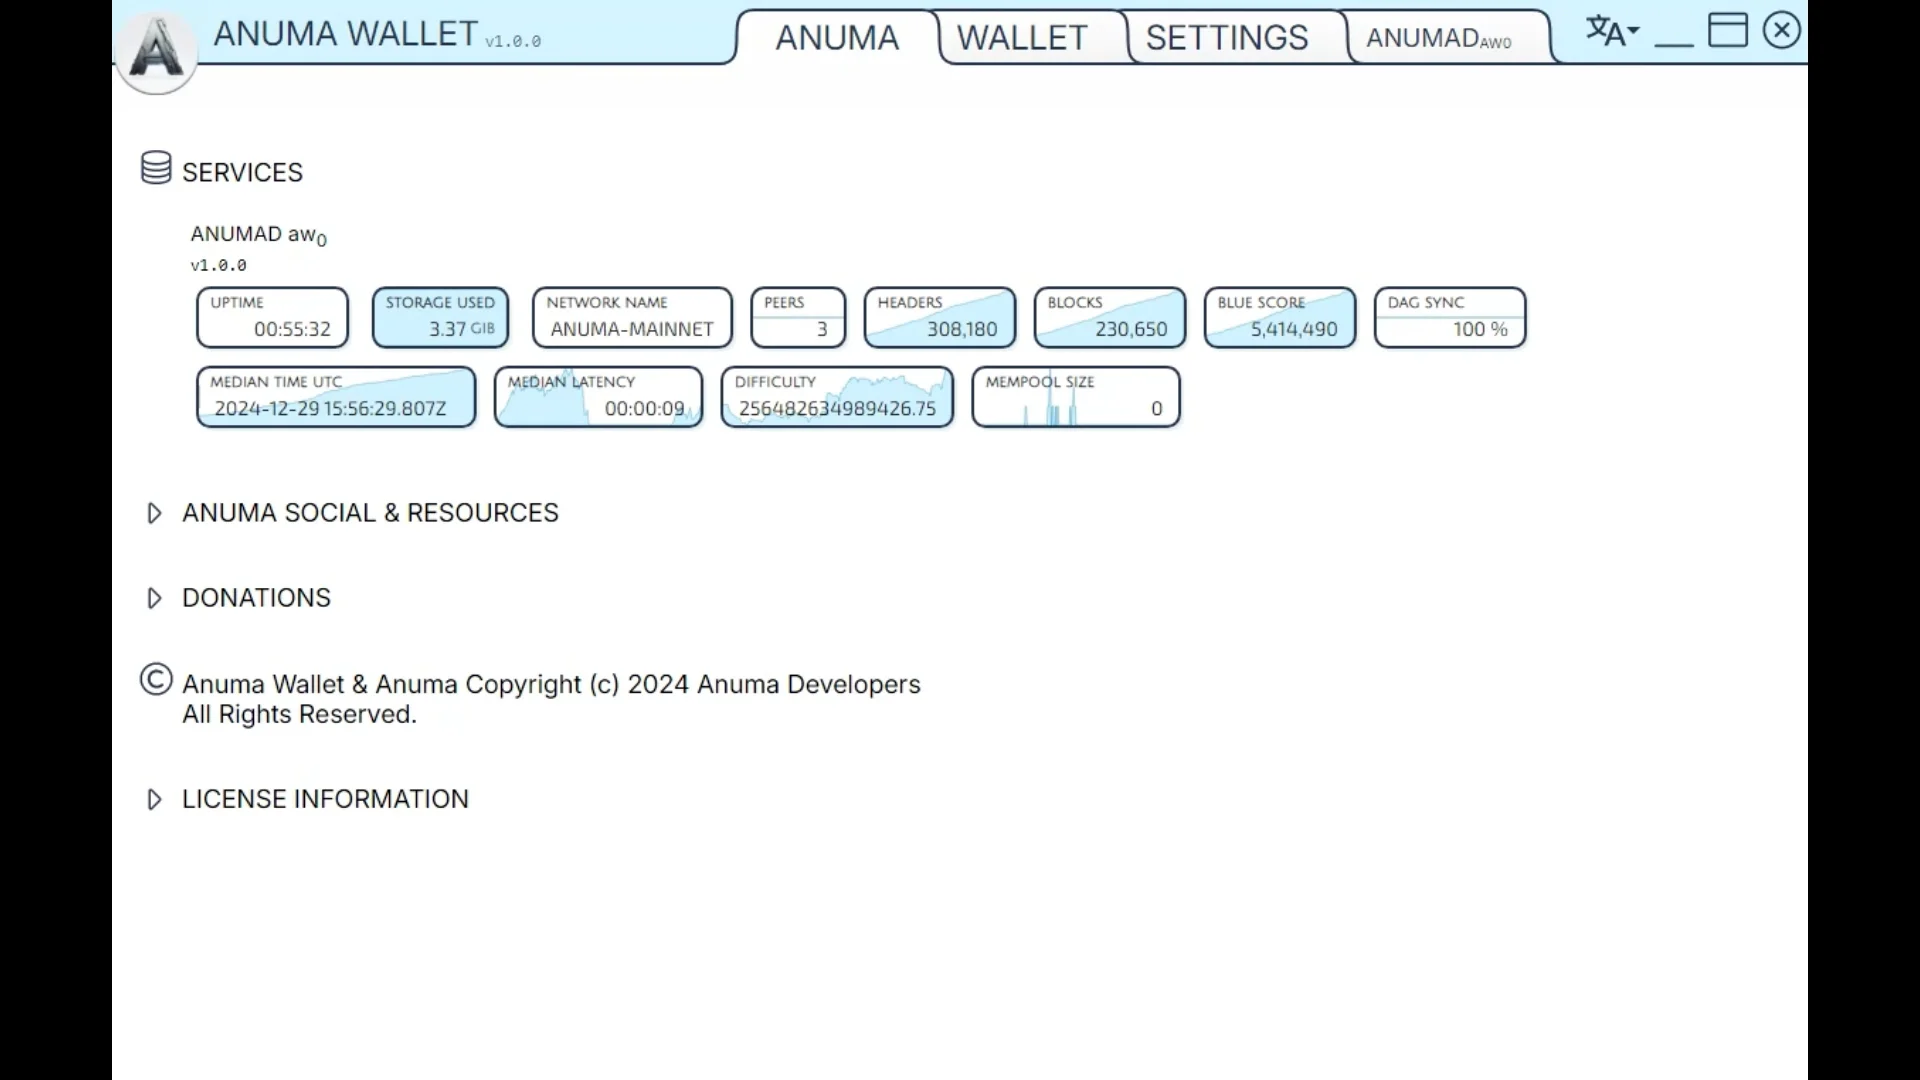Click the Services database icon

[156, 168]
